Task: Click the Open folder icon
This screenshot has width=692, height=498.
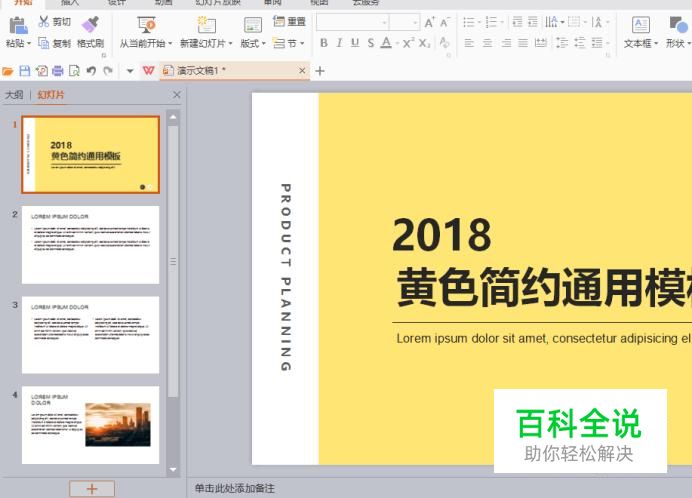Action: (x=8, y=71)
